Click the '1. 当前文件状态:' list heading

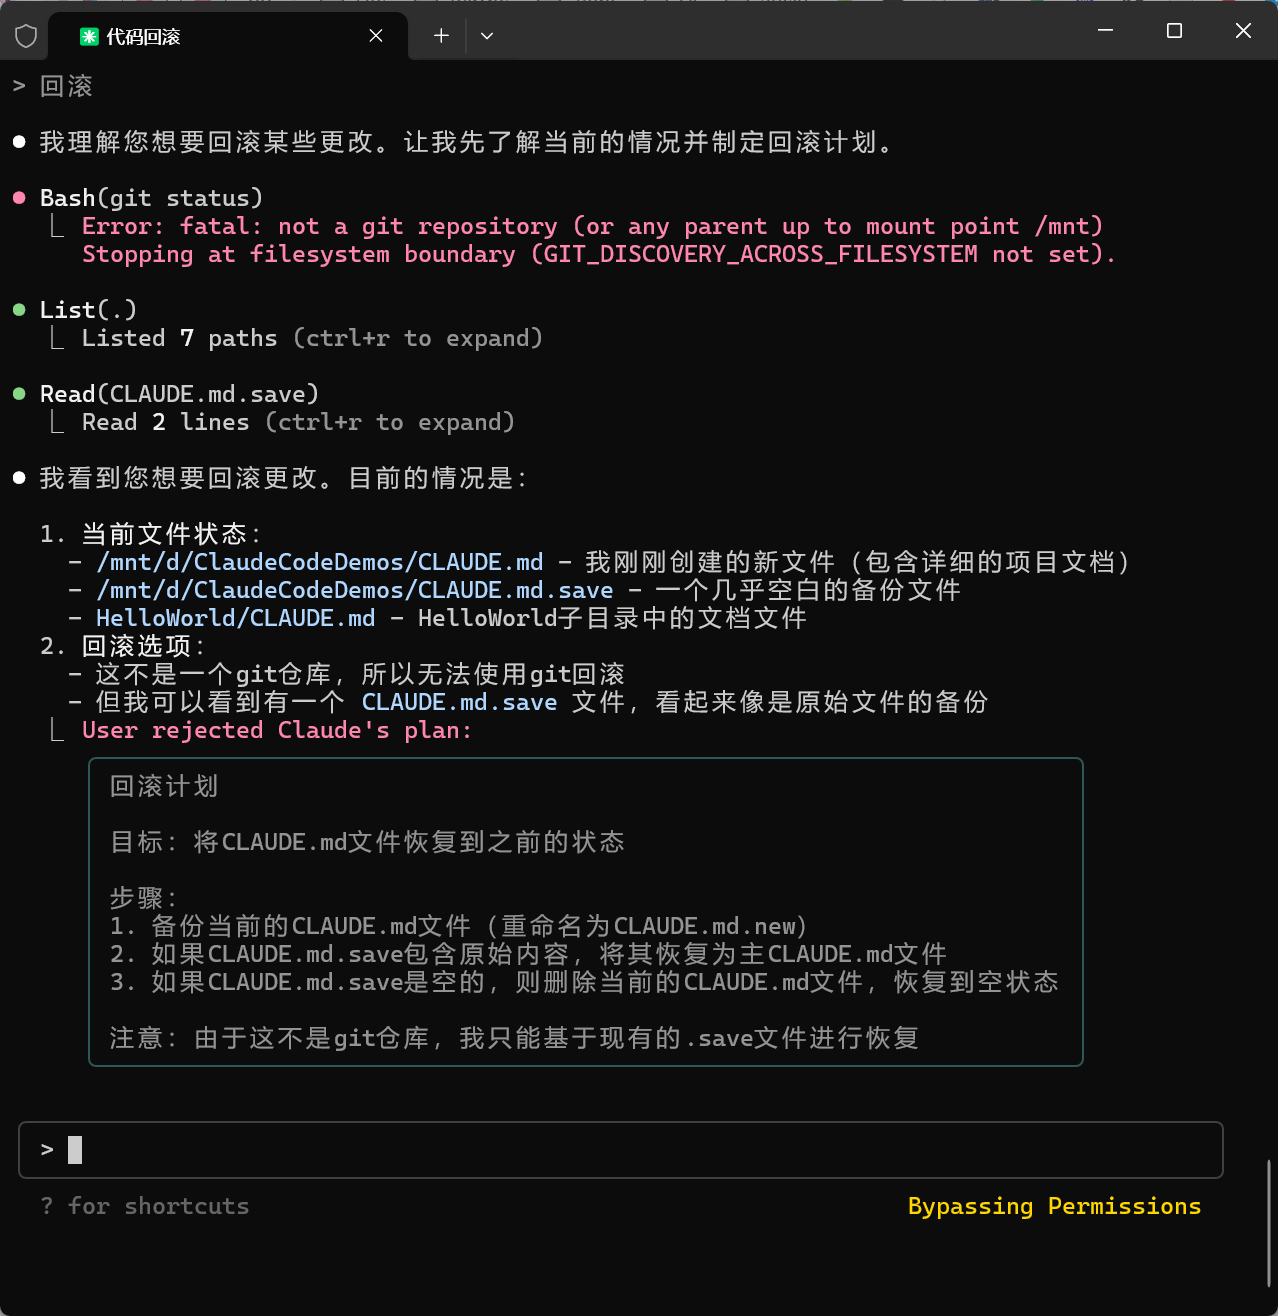coord(151,534)
